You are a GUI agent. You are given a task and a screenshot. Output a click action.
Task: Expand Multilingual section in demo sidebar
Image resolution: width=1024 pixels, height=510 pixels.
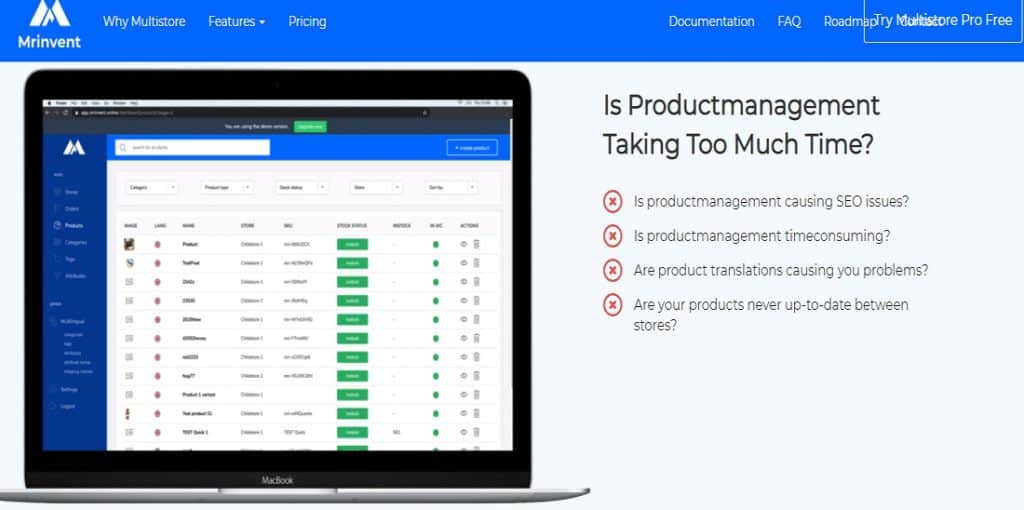69,321
